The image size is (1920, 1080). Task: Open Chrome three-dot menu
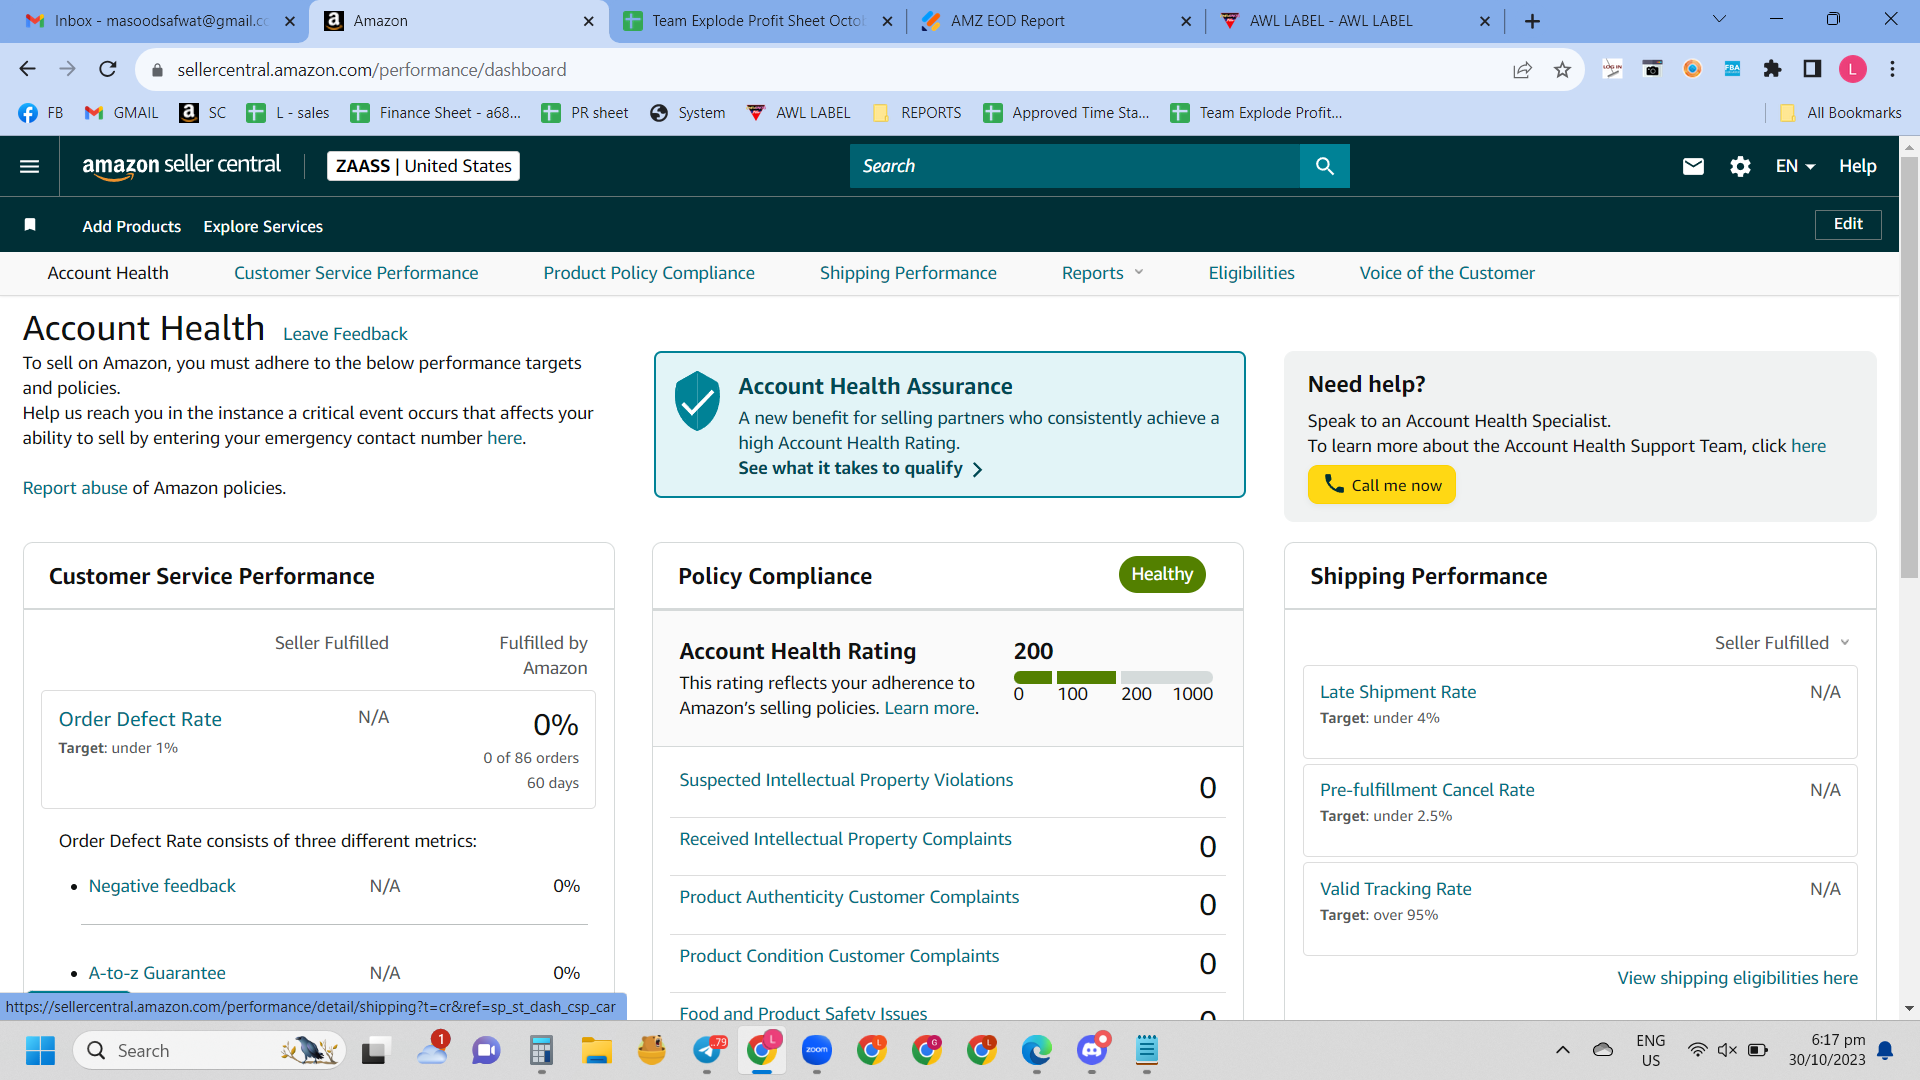[1892, 69]
